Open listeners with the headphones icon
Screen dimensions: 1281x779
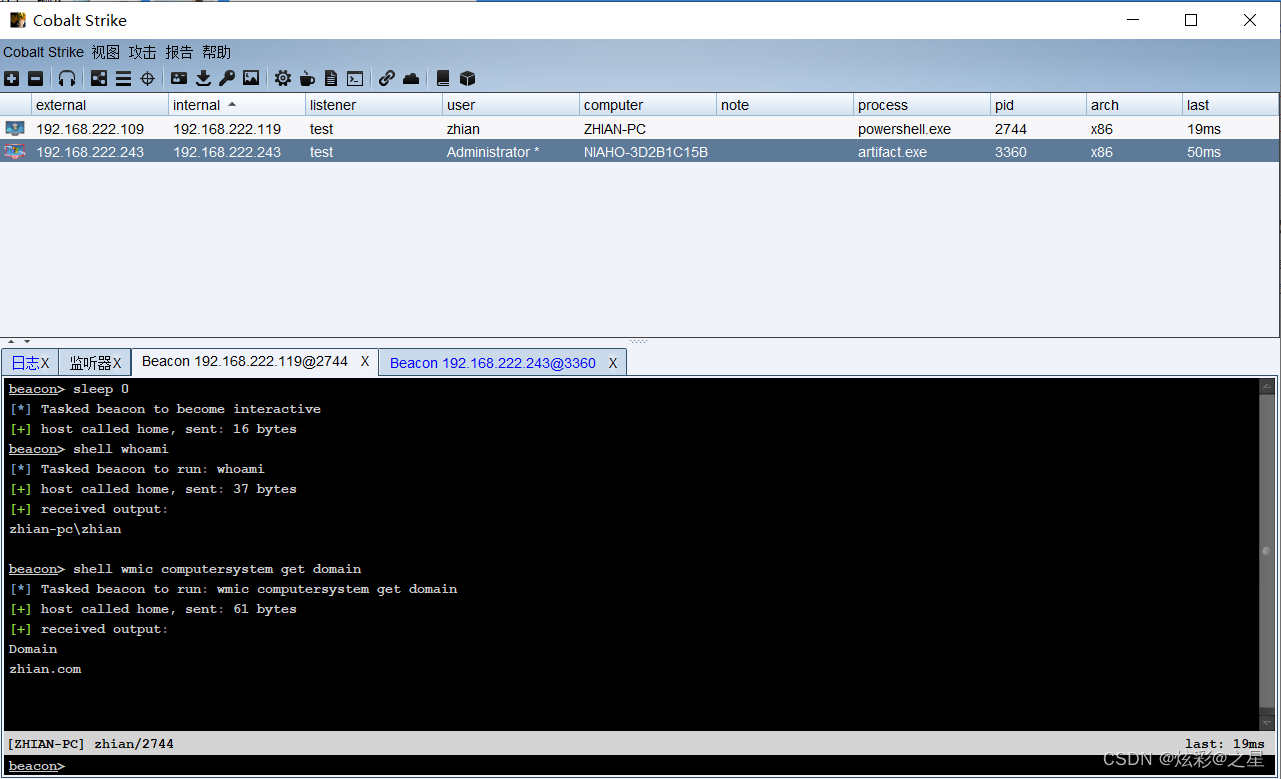tap(67, 78)
